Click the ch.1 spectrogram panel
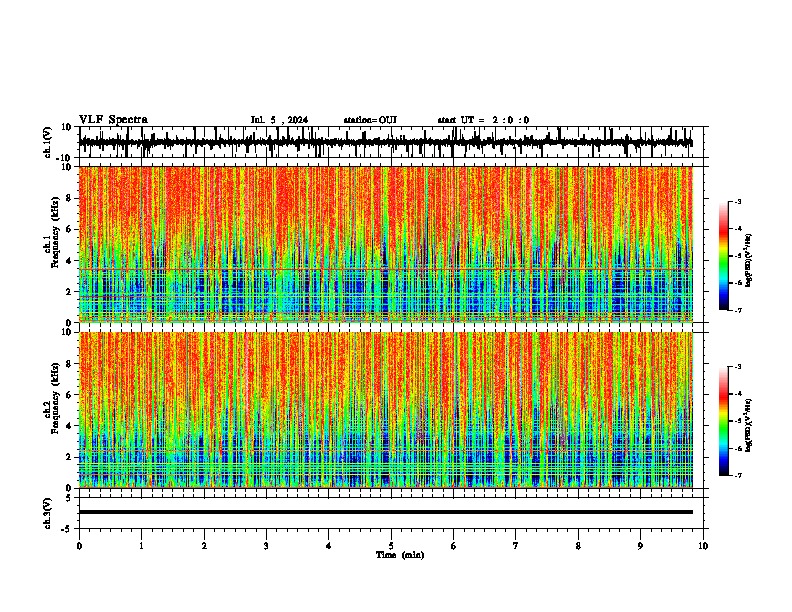 pyautogui.click(x=386, y=244)
